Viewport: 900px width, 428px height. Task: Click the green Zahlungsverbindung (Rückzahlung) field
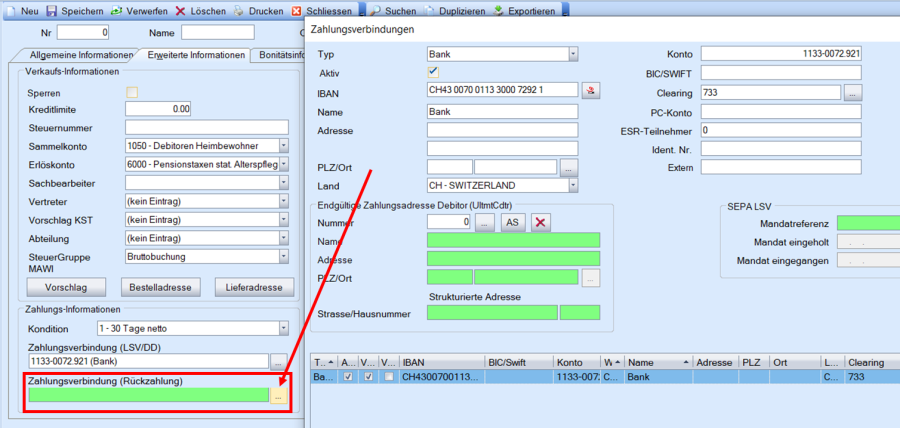(148, 395)
